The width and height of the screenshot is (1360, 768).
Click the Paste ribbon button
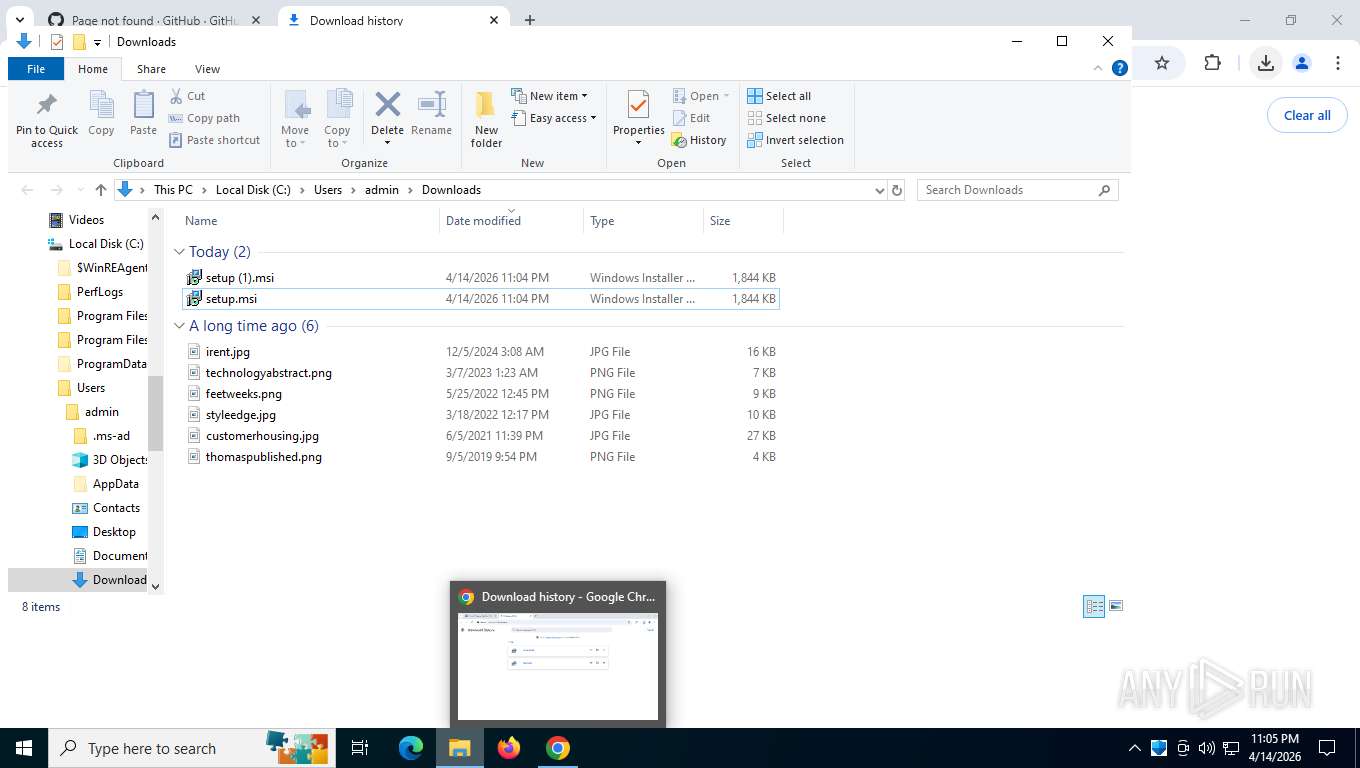[x=143, y=113]
